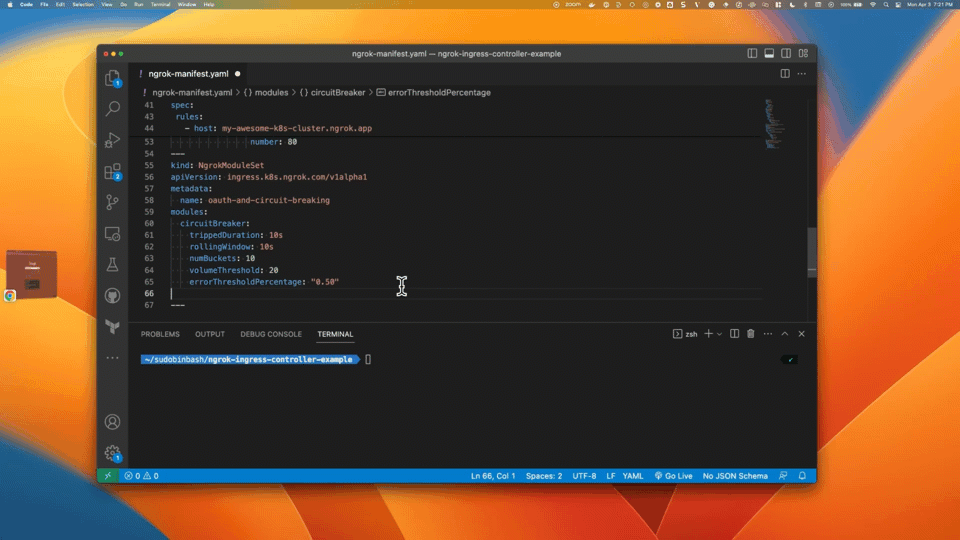Viewport: 960px width, 540px height.
Task: Split the terminal pane
Action: [x=734, y=334]
